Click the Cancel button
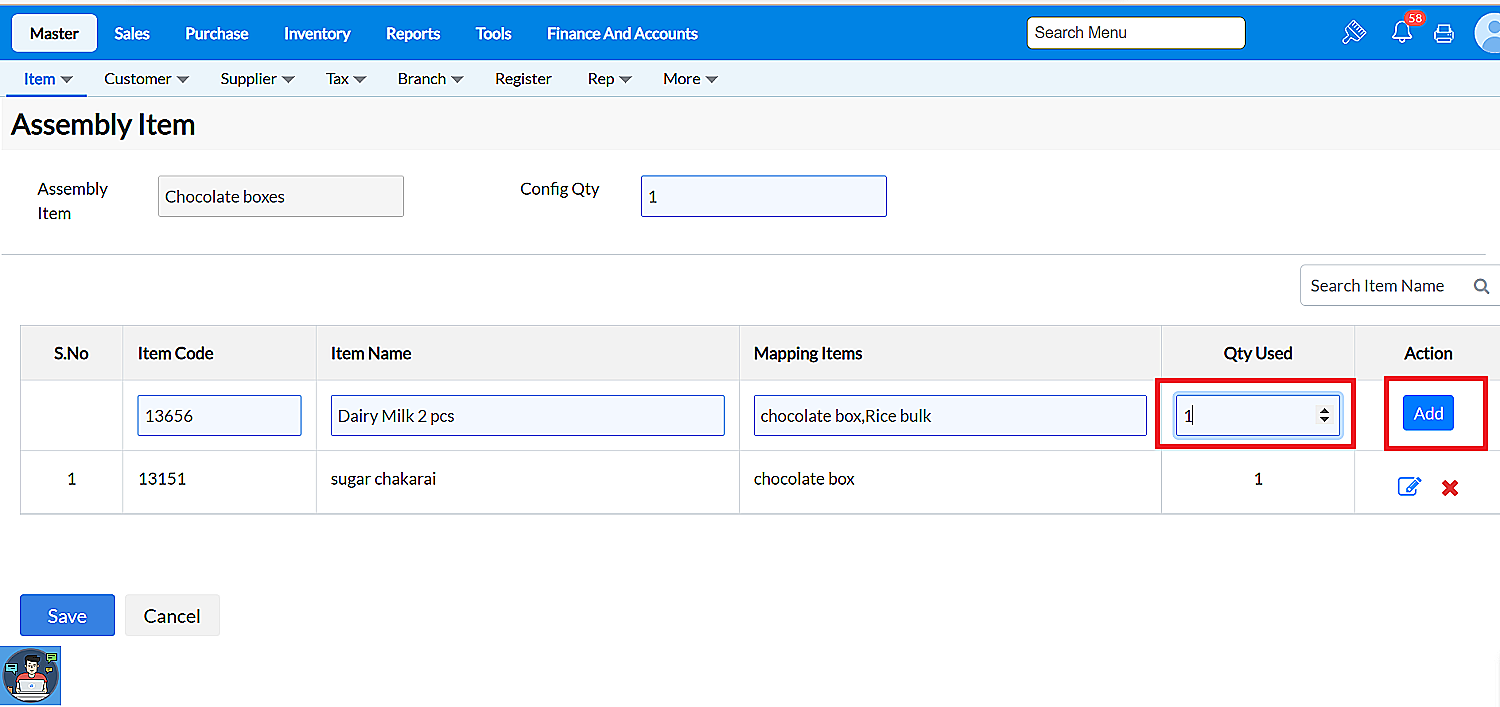This screenshot has width=1500, height=707. pos(172,616)
